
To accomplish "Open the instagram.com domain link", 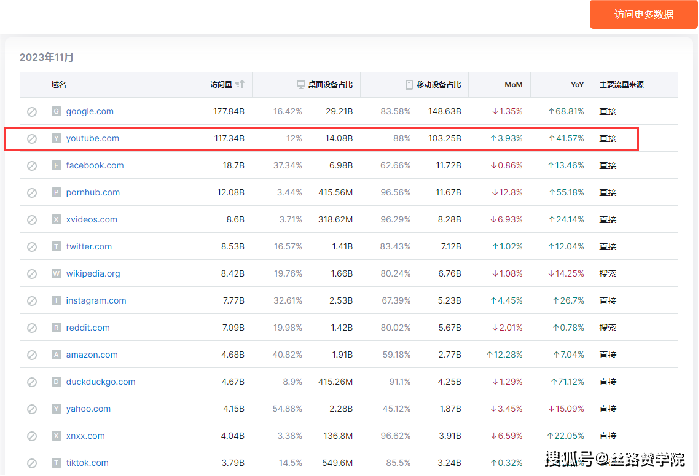I will pos(96,301).
